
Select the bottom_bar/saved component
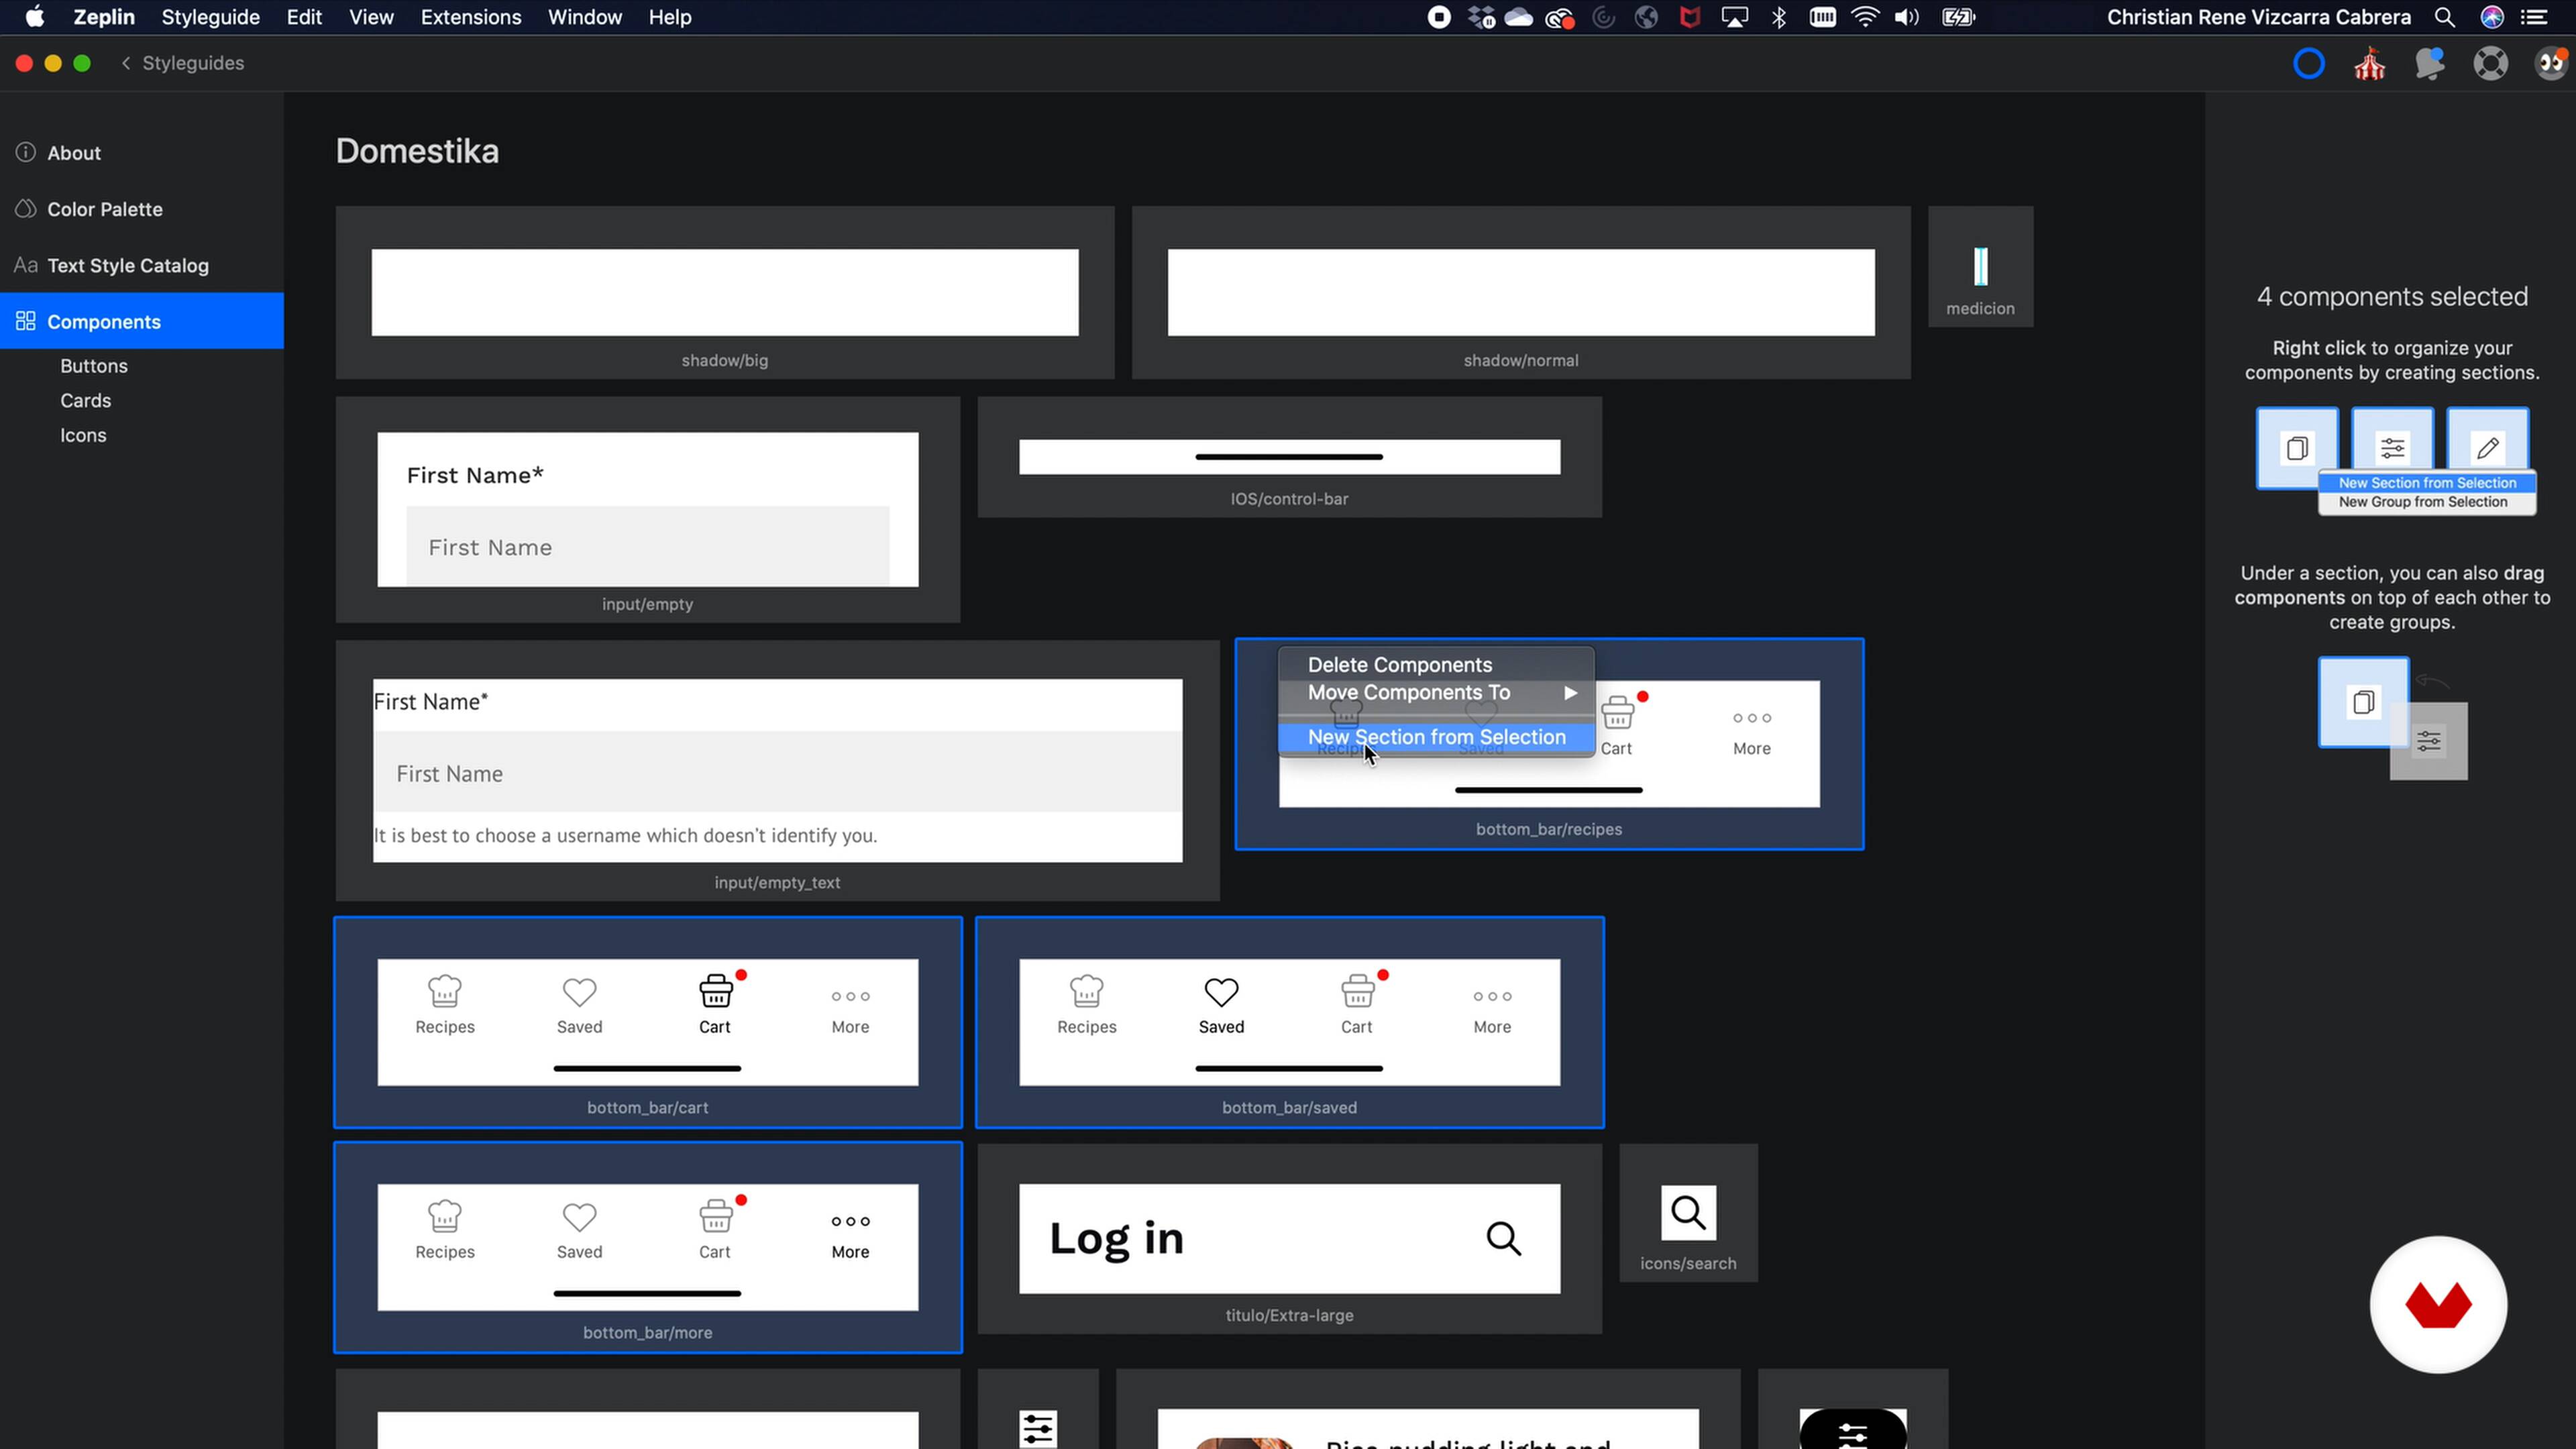[1289, 1022]
